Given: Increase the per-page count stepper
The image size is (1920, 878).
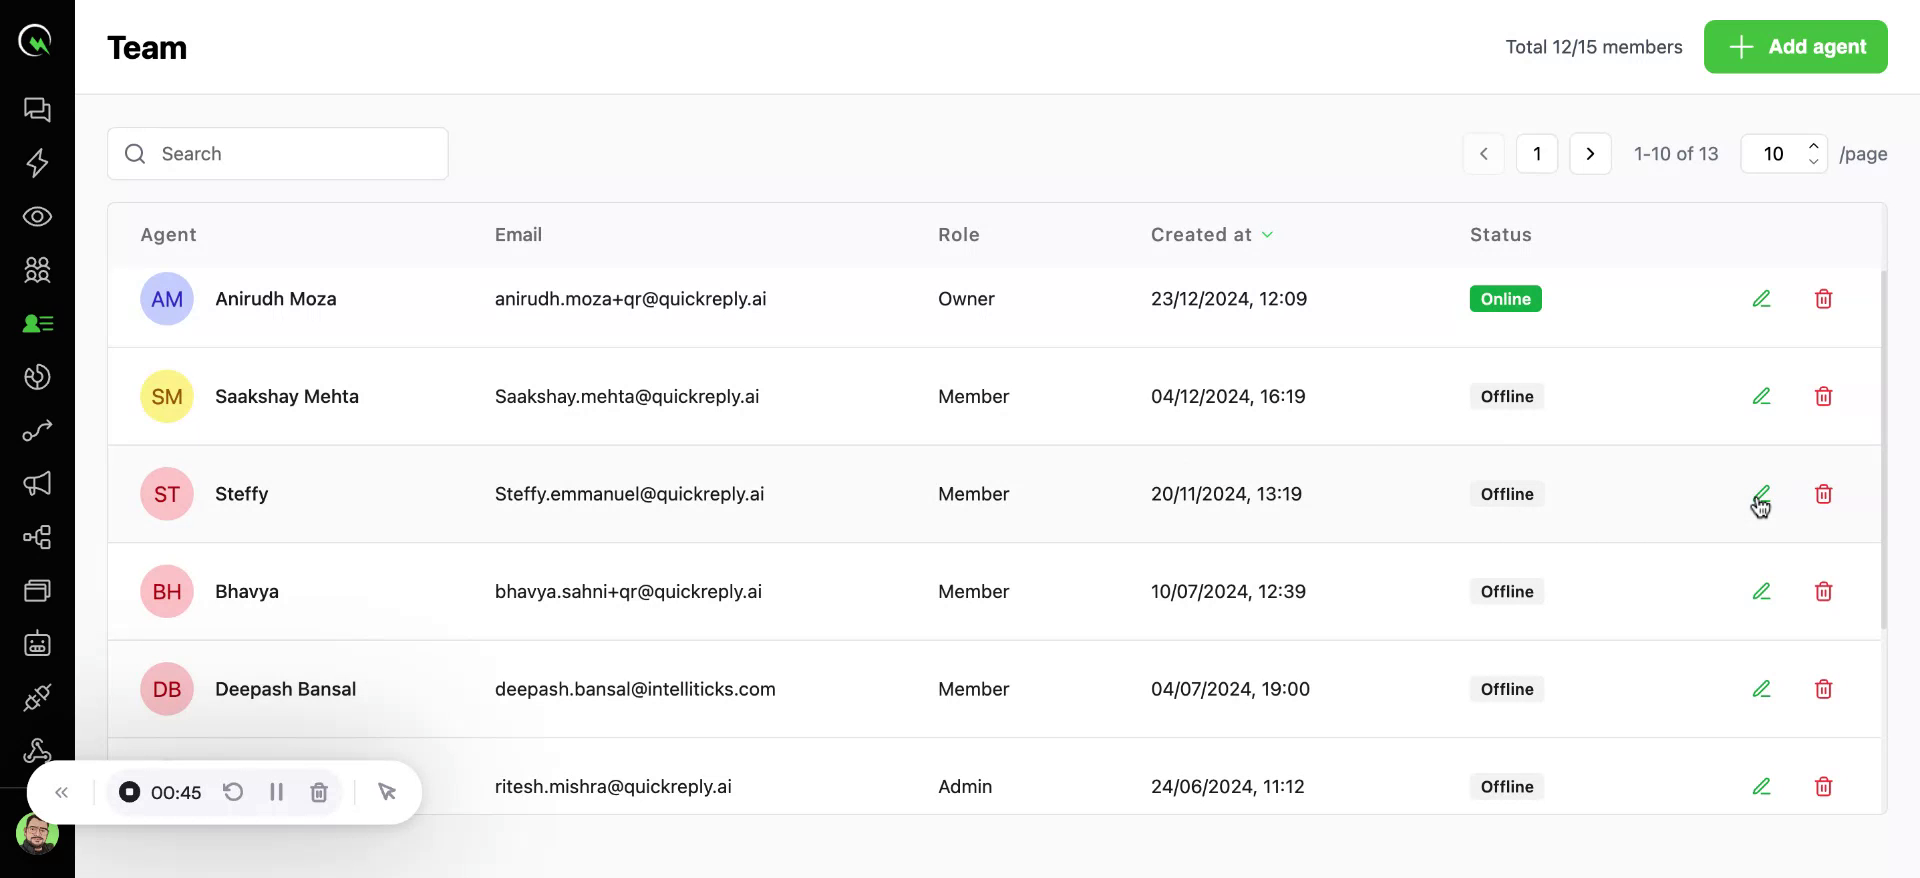Looking at the screenshot, I should [x=1813, y=146].
